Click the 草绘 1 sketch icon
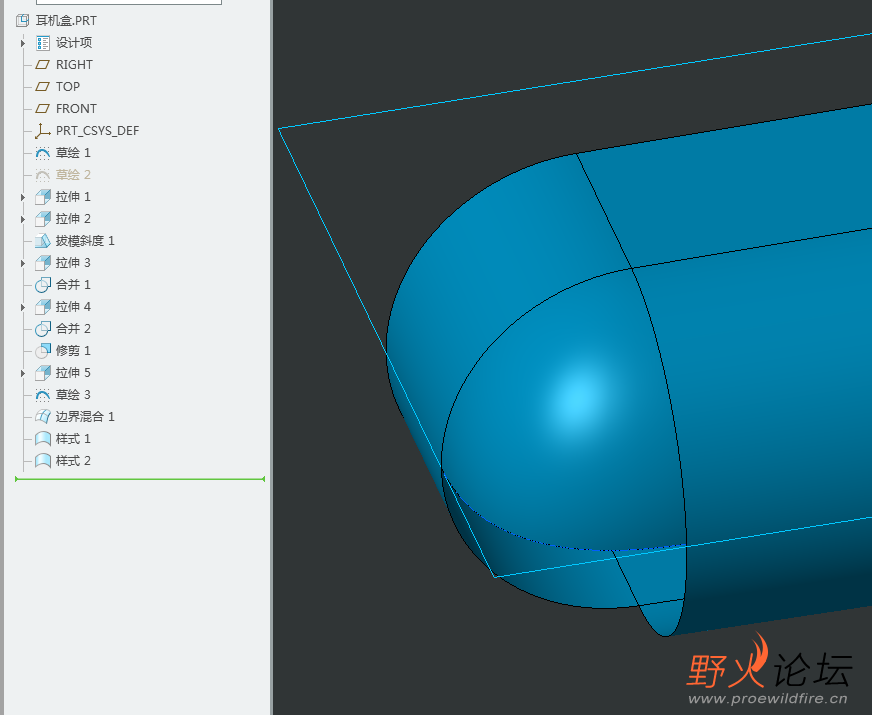The width and height of the screenshot is (872, 715). [43, 153]
